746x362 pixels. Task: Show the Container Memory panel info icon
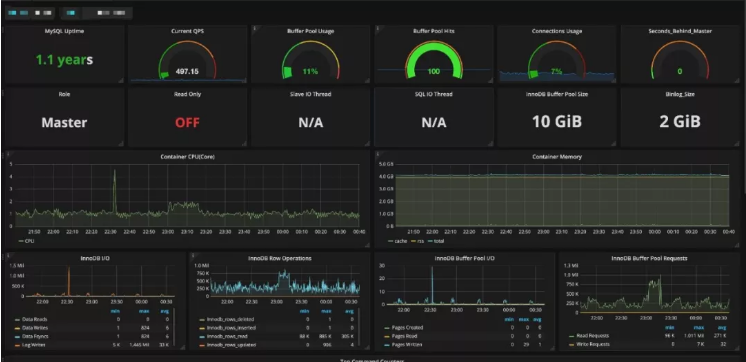378,155
